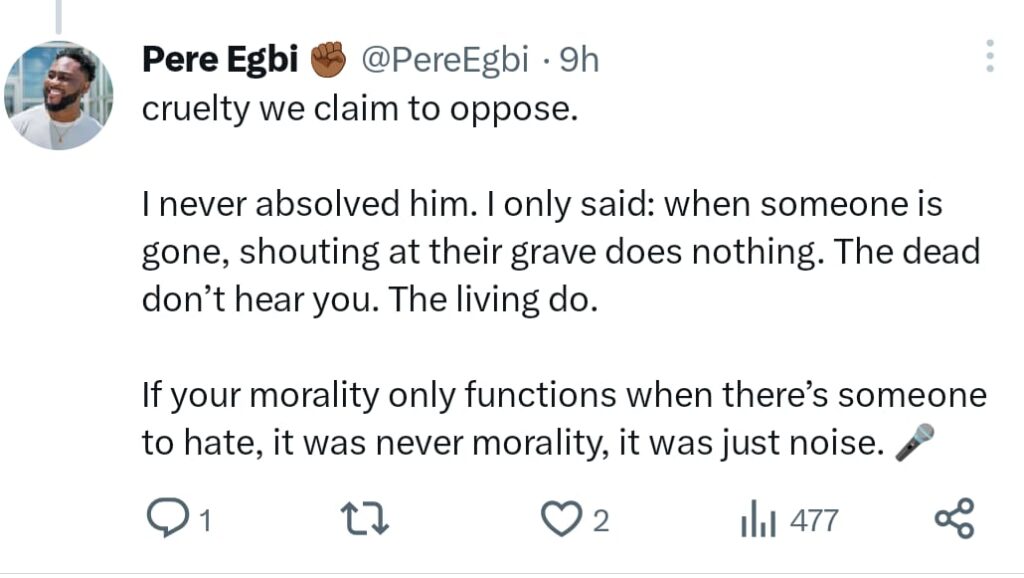
Task: Repost this tweet using the retweet arrows
Action: [359, 519]
